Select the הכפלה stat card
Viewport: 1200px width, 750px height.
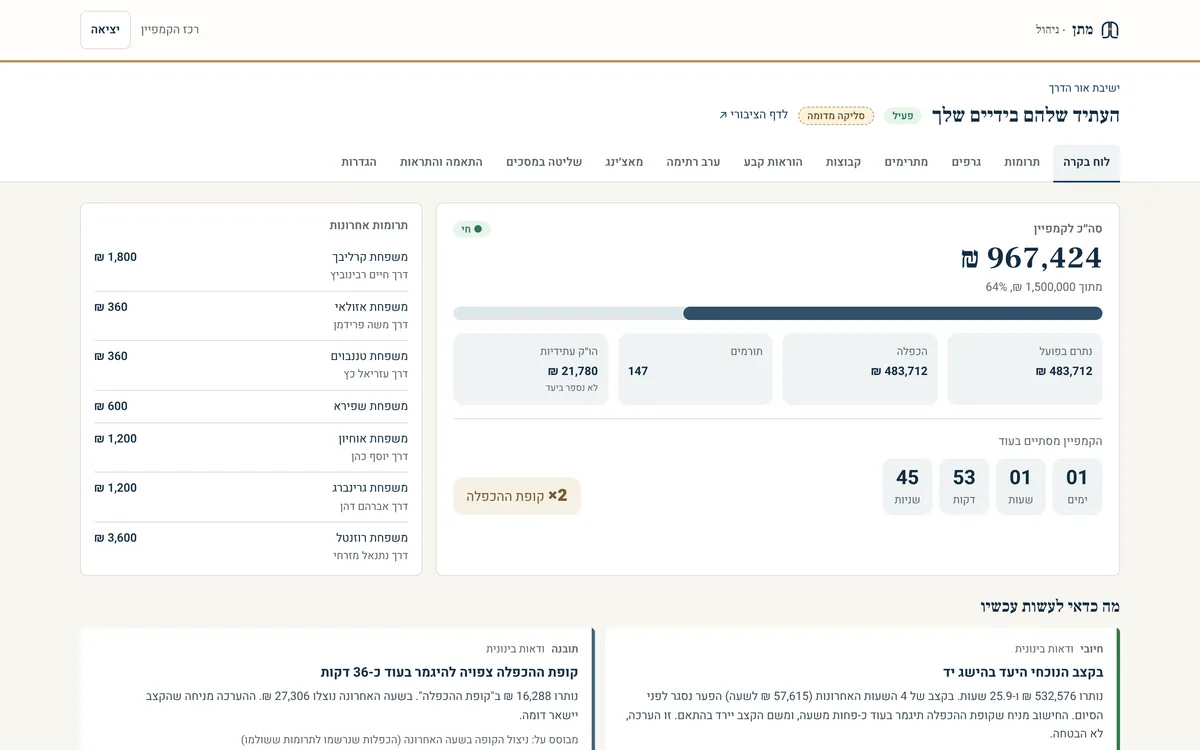tap(860, 369)
